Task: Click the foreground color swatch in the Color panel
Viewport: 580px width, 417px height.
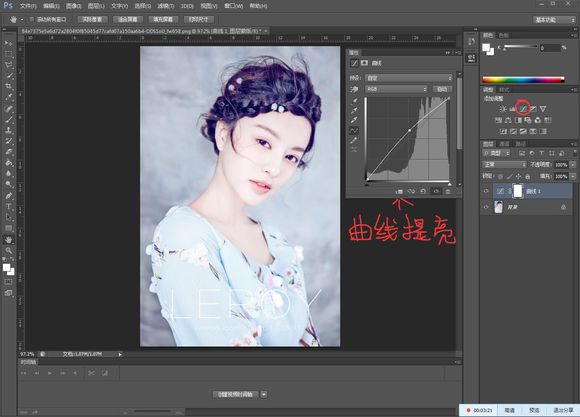Action: [x=486, y=47]
